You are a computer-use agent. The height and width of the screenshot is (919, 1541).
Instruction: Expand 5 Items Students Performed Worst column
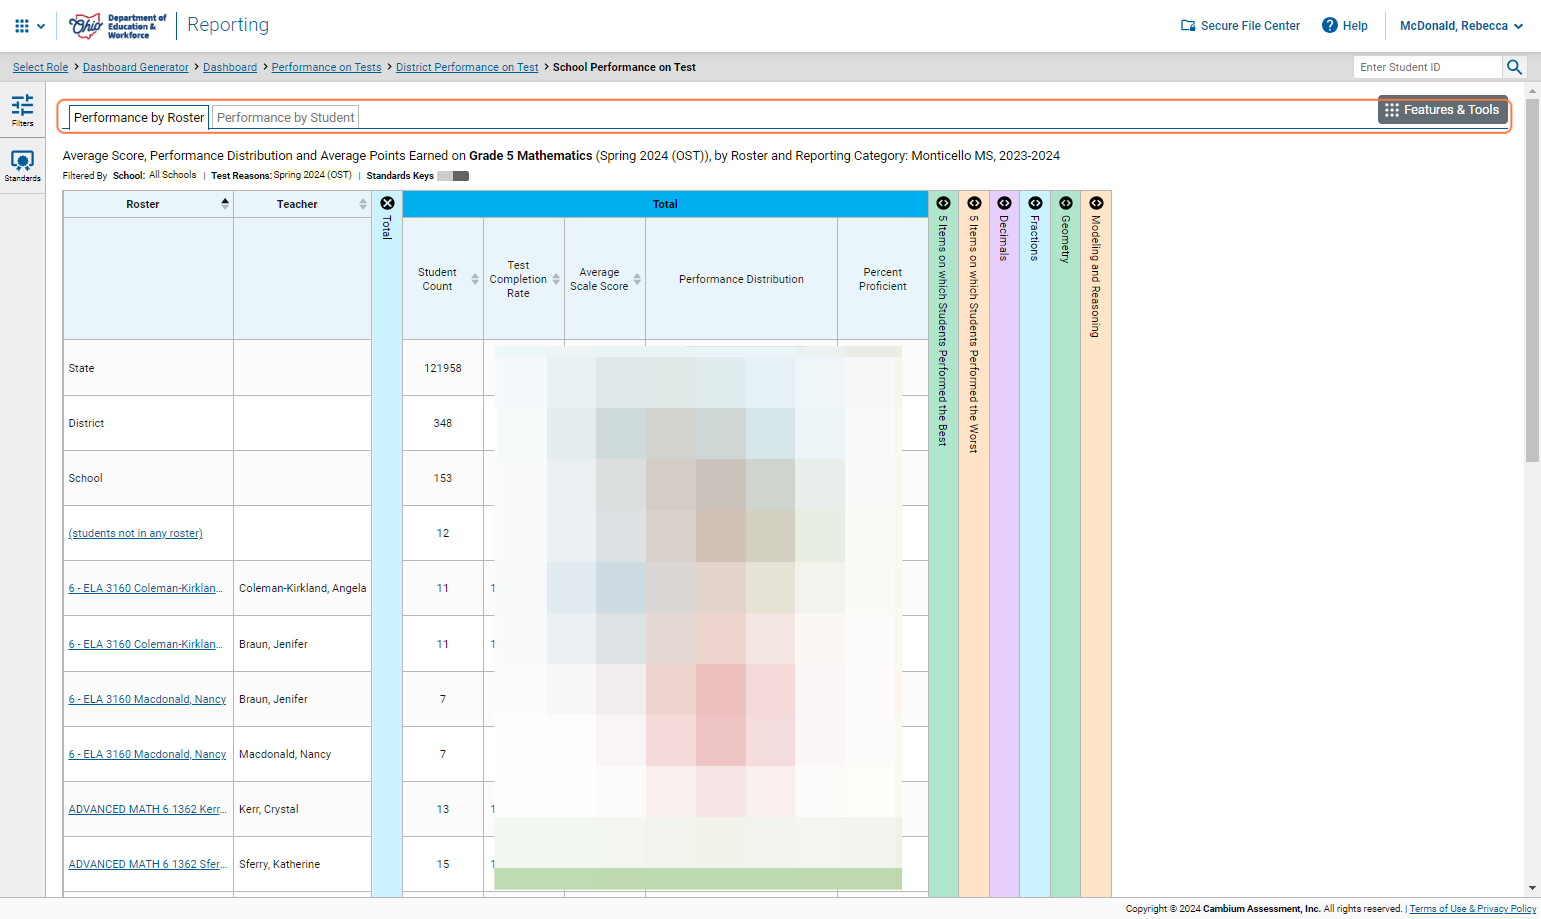click(974, 203)
